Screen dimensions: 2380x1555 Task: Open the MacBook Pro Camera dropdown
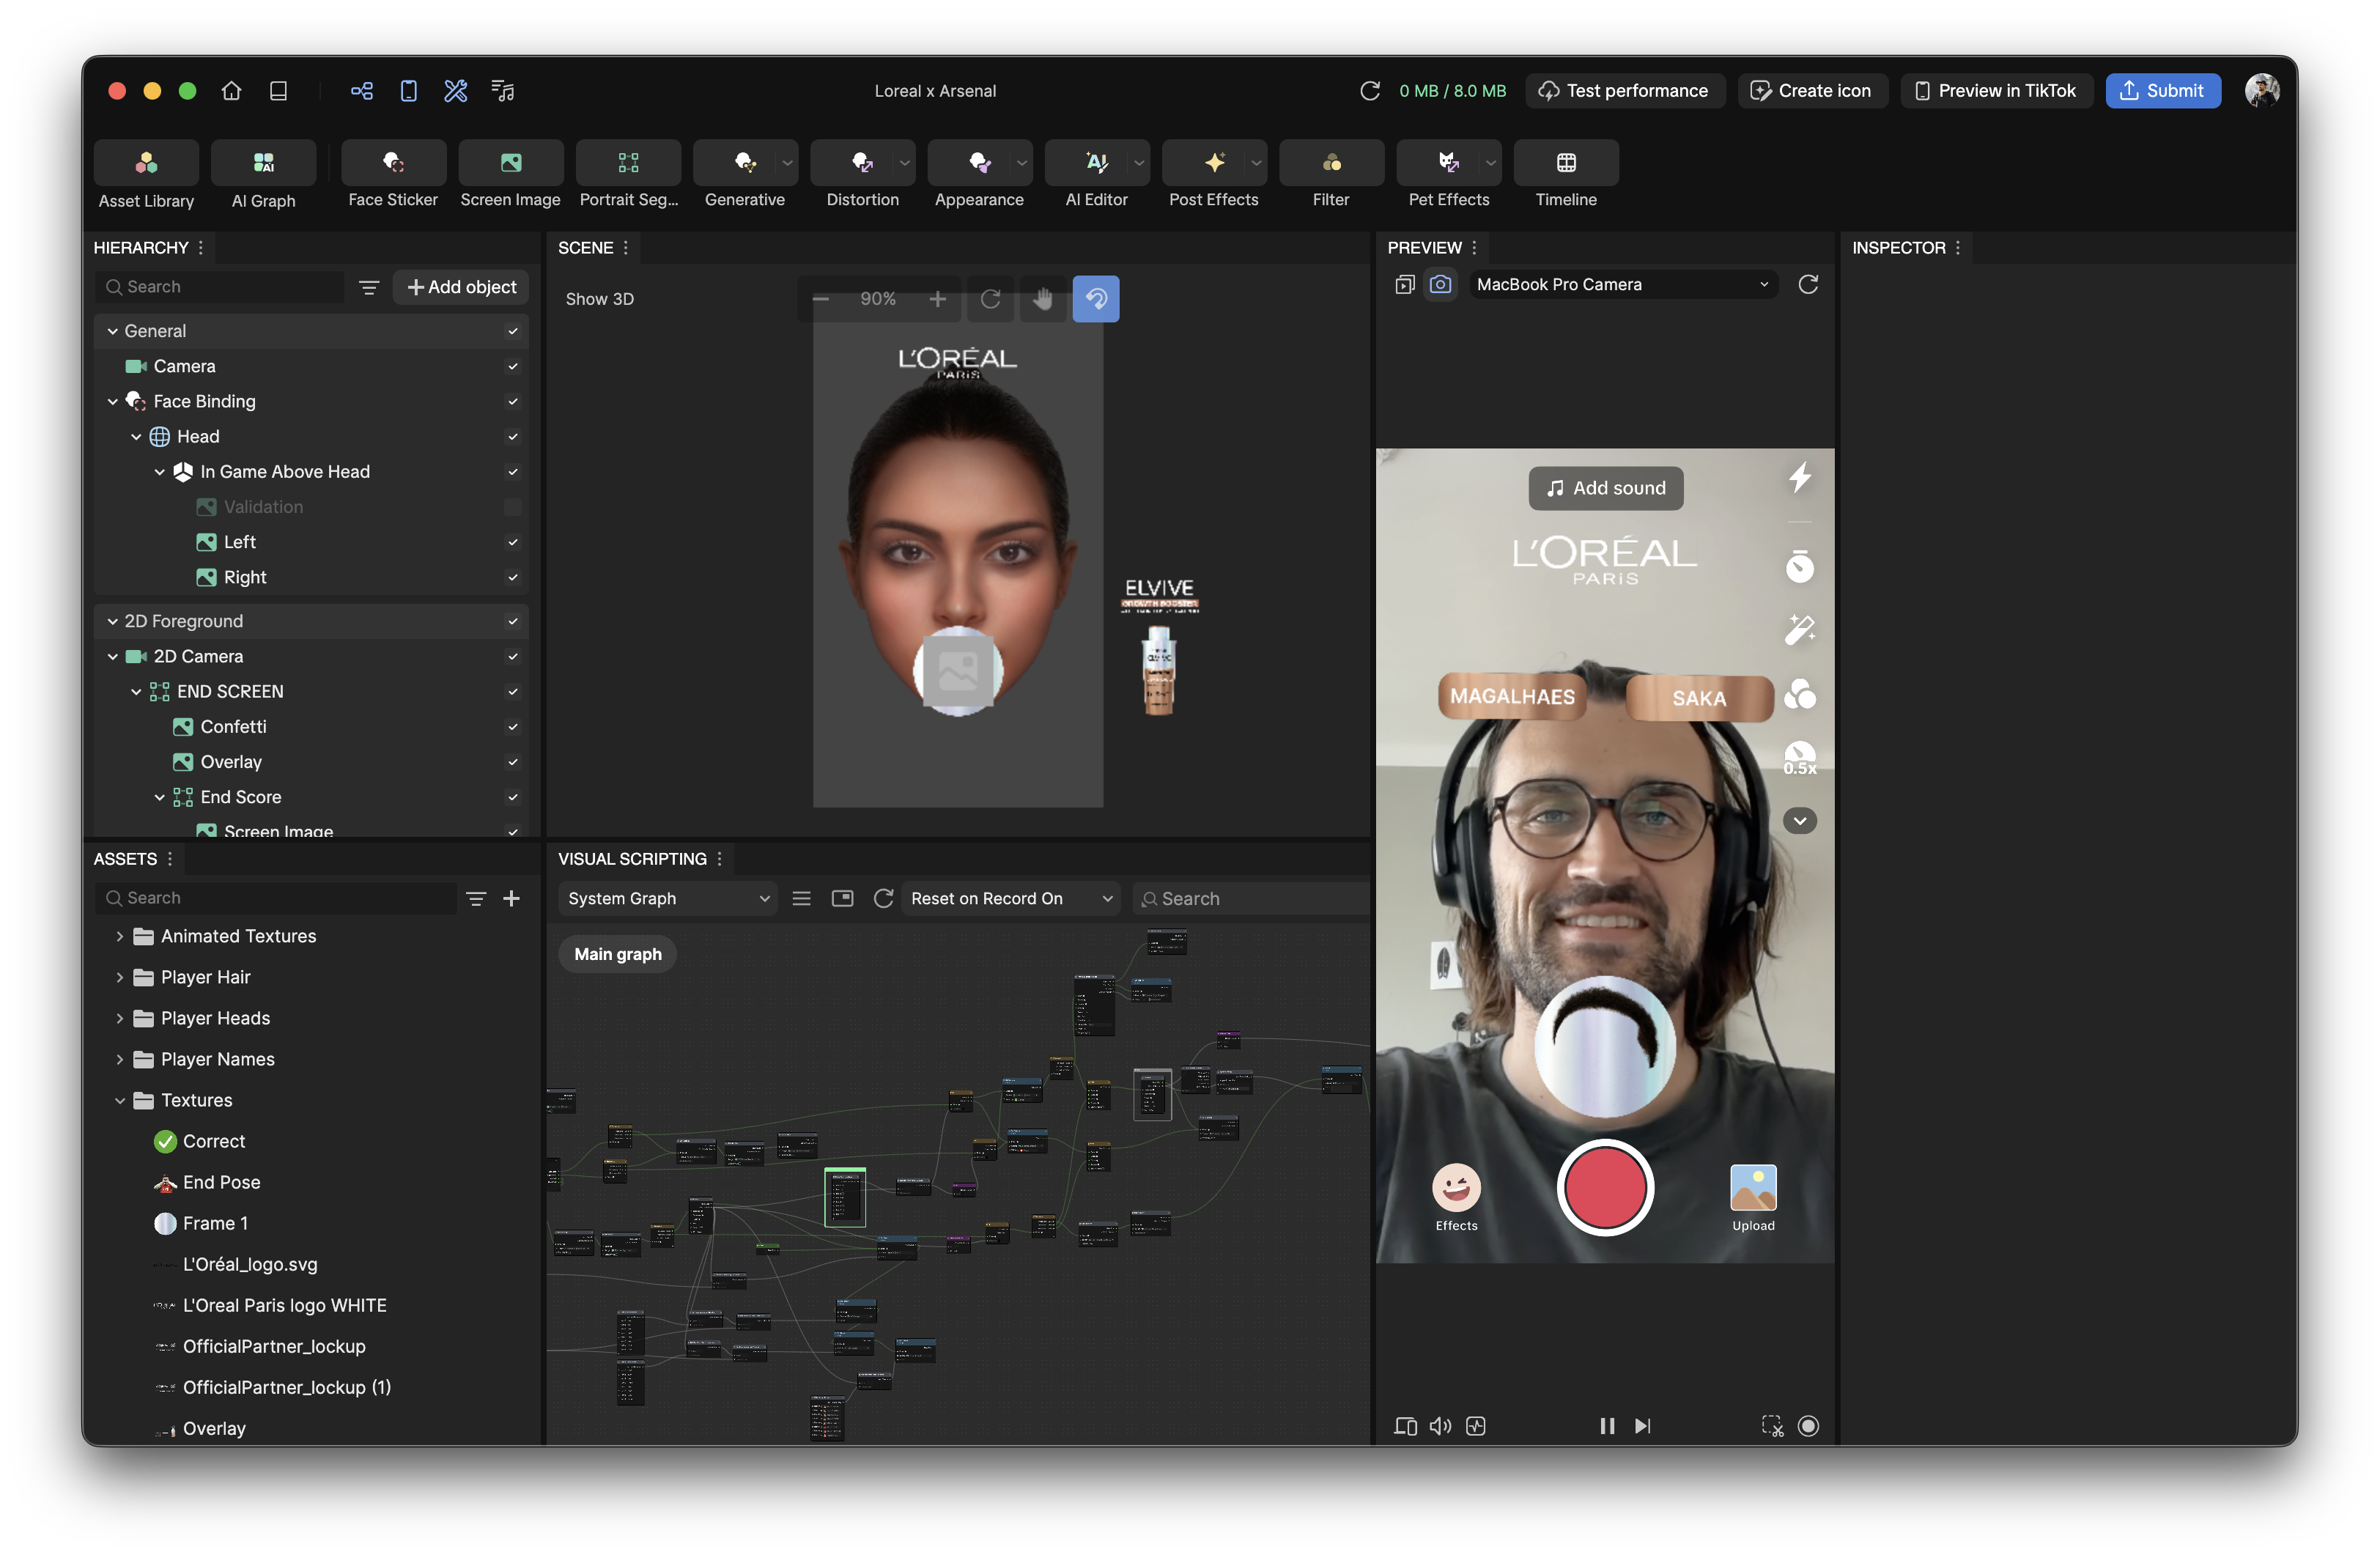[1622, 284]
